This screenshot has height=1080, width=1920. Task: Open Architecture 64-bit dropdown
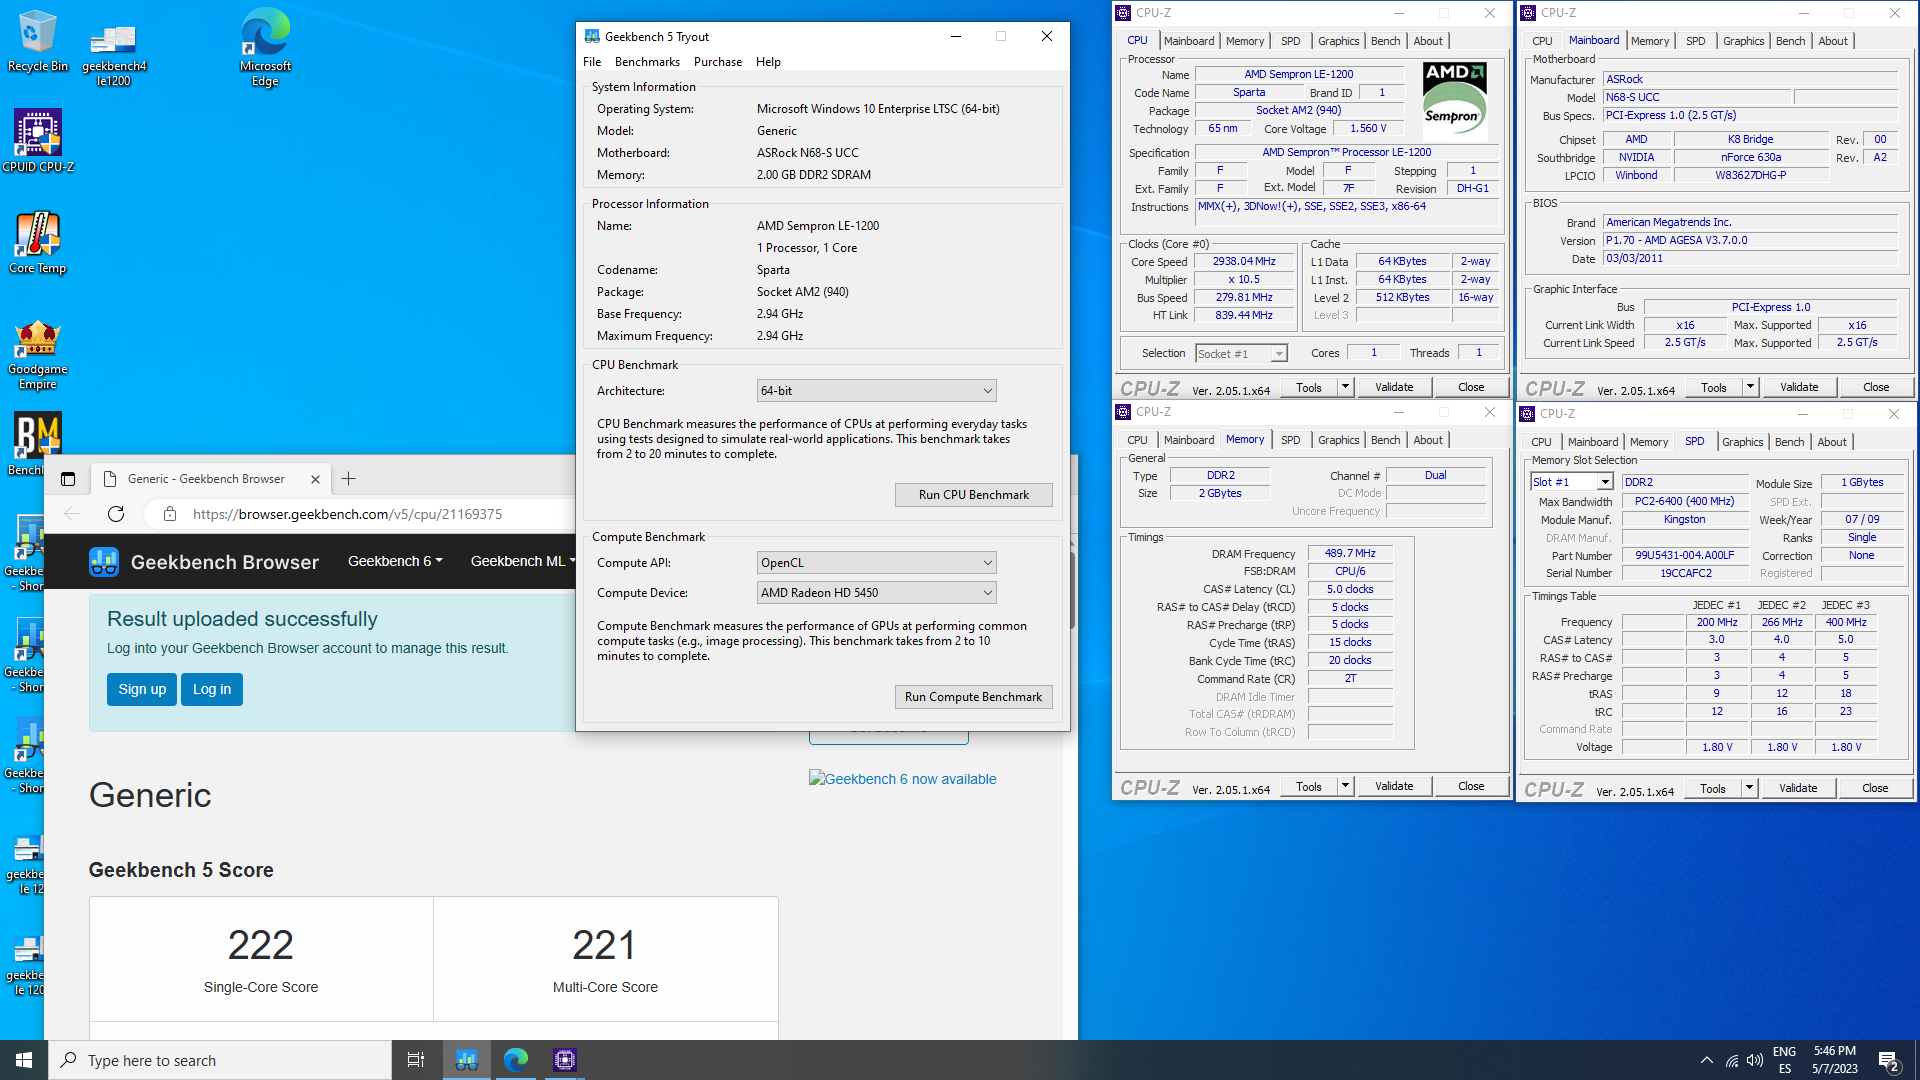[x=876, y=391]
